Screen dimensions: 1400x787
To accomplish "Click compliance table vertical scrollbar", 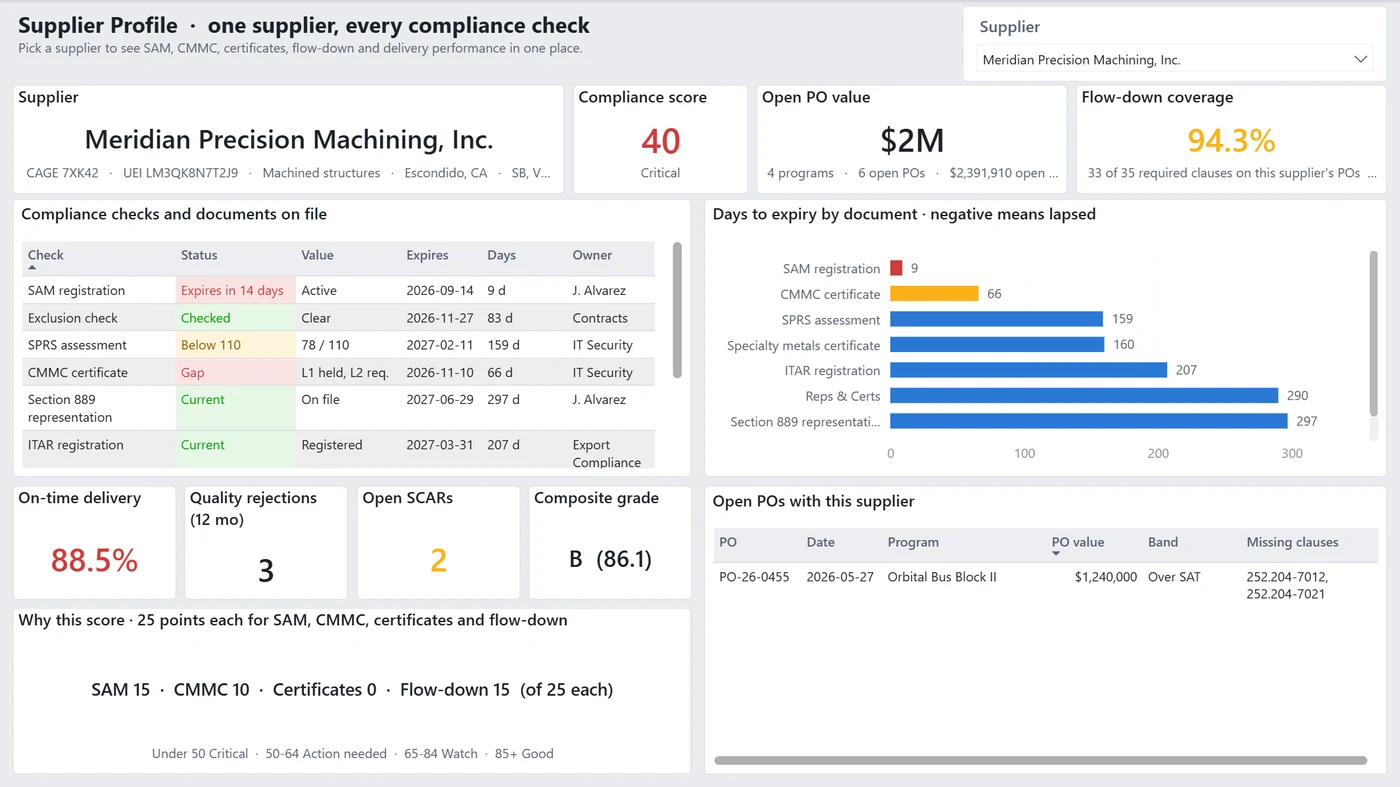I will (x=677, y=310).
